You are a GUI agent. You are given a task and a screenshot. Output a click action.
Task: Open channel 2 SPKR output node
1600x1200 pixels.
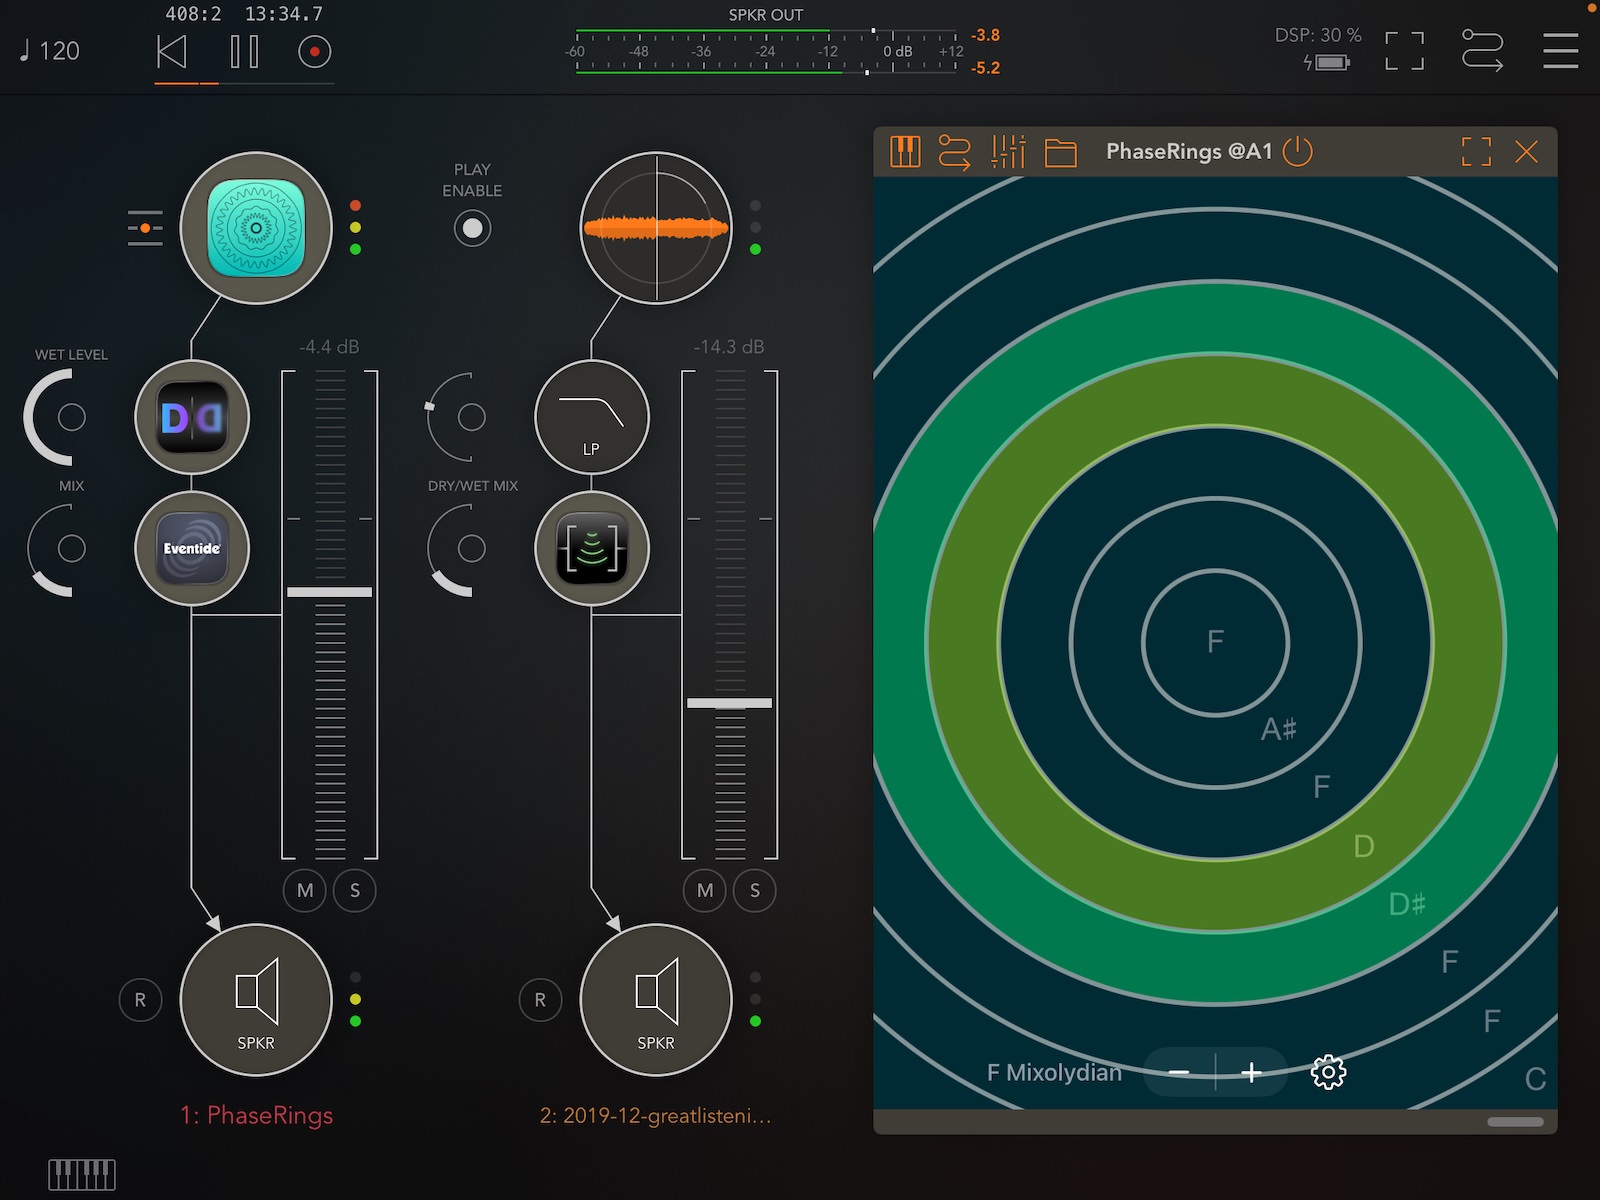tap(656, 1000)
